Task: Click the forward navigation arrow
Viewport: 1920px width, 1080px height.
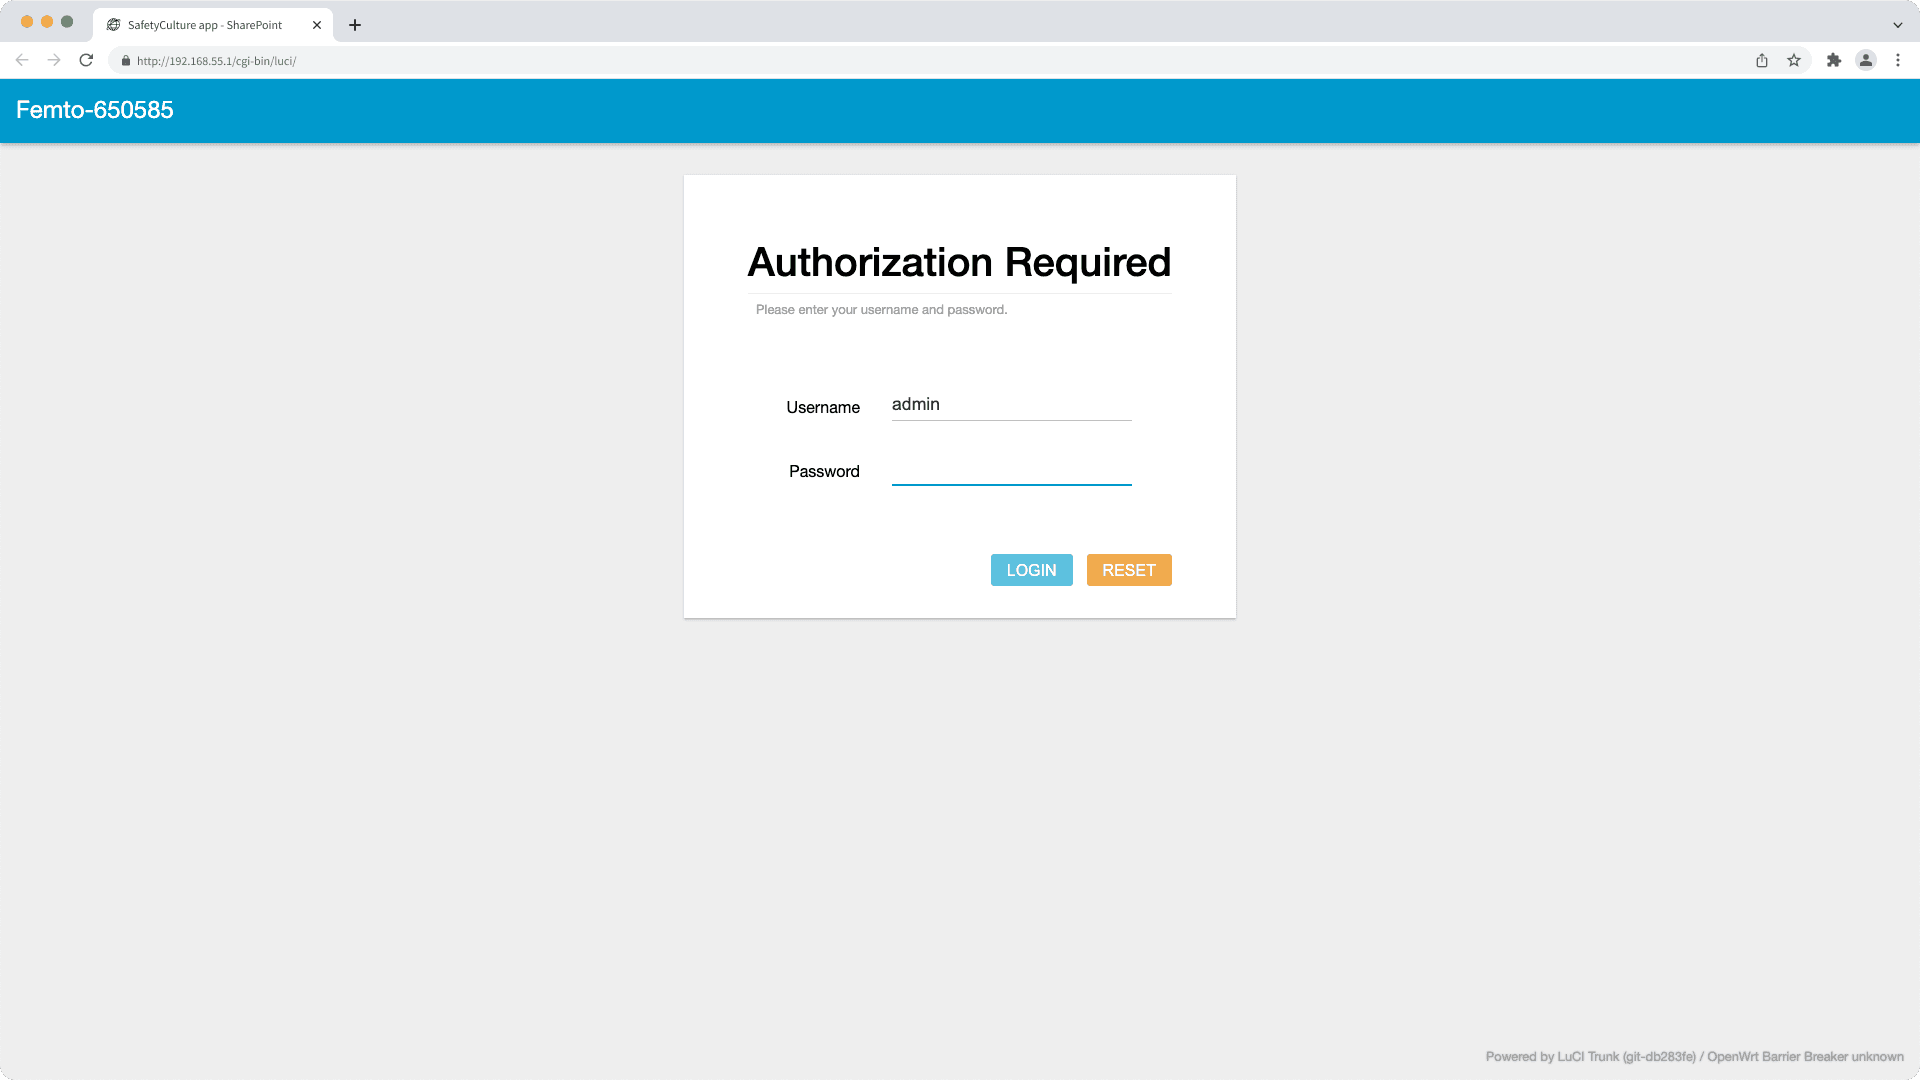Action: pyautogui.click(x=53, y=60)
